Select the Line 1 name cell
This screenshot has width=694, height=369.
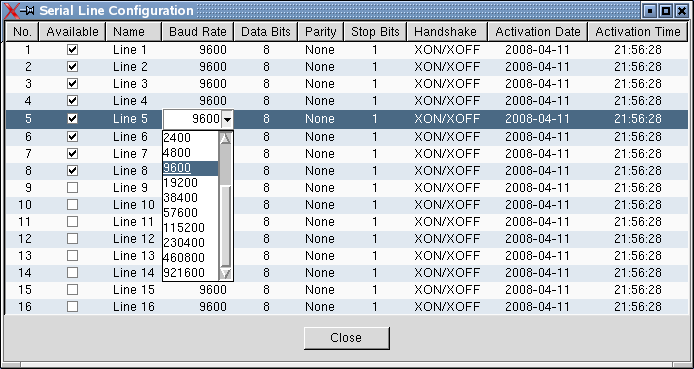[134, 50]
